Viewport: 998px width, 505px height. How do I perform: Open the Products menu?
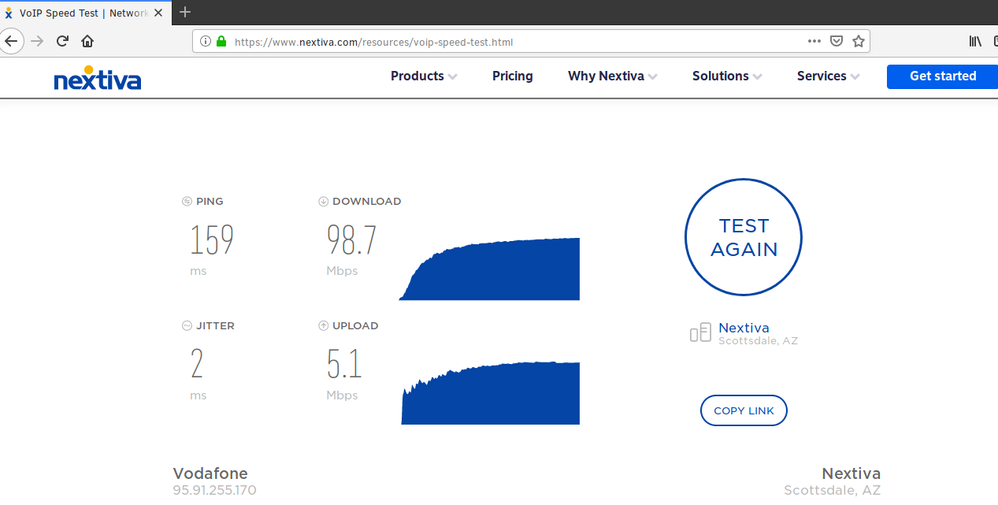[x=417, y=76]
